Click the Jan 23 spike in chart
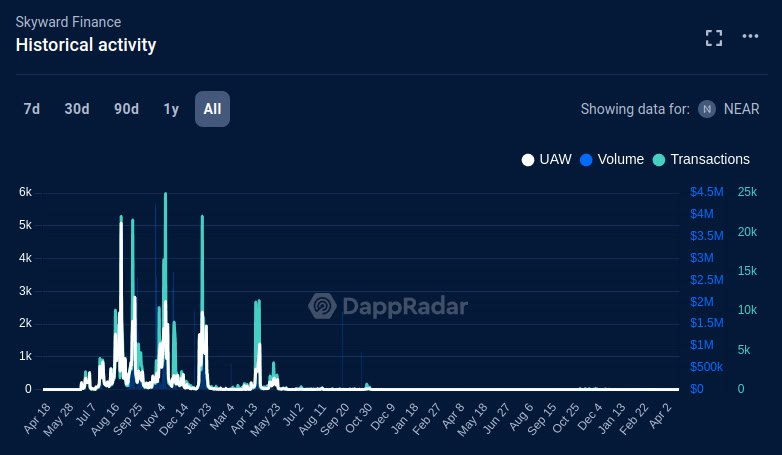 pos(203,220)
